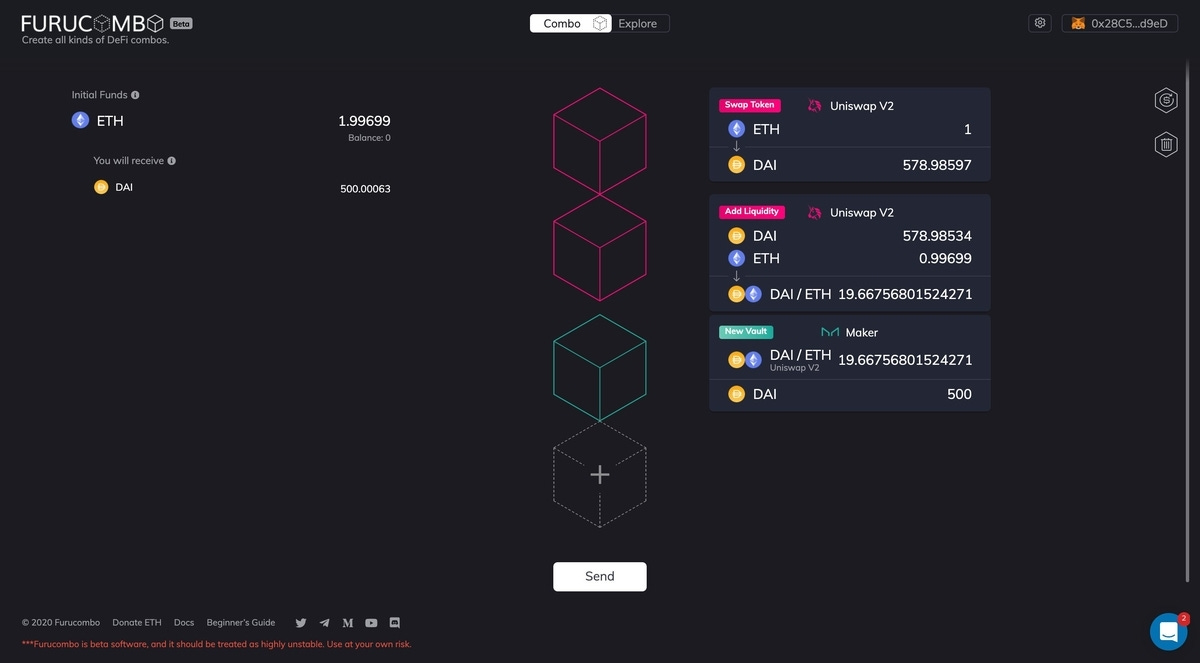Click the Maker label in New Vault card

tap(862, 333)
